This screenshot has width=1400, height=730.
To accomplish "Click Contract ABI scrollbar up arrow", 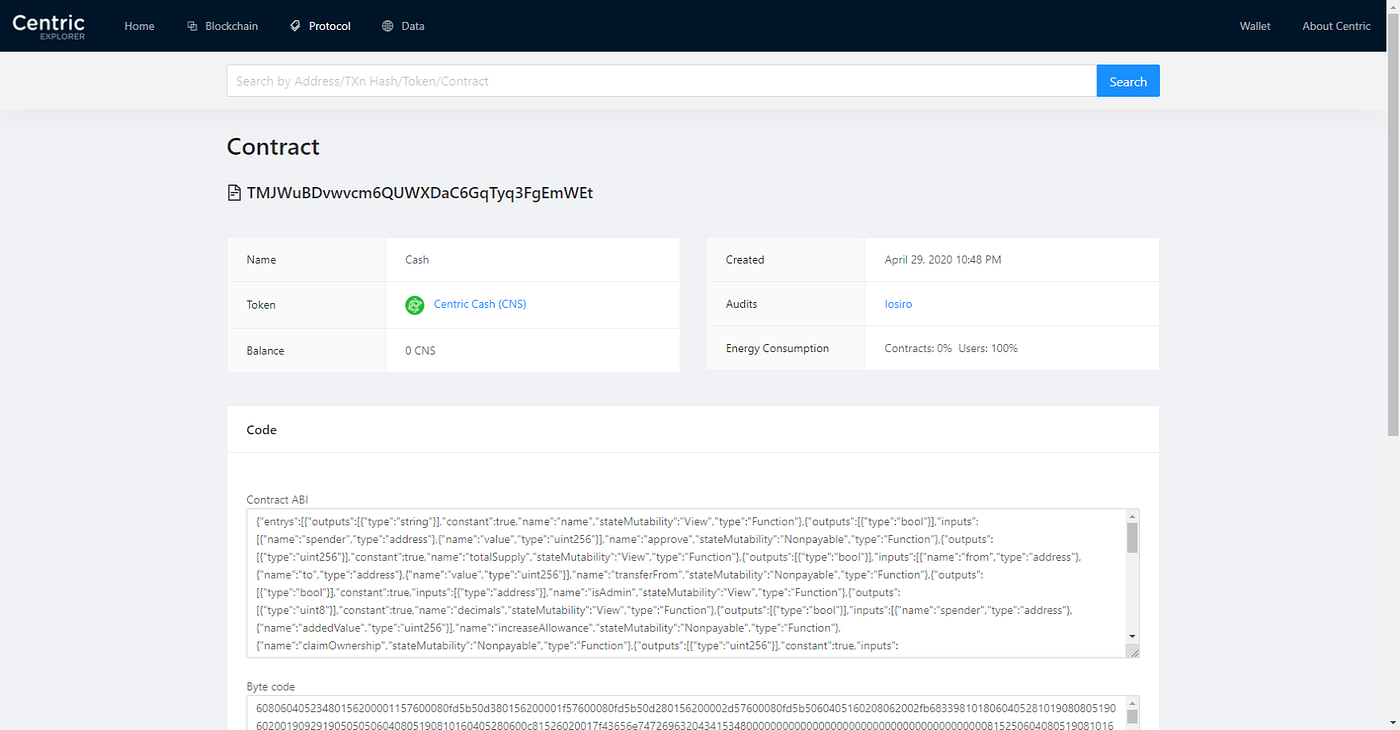I will pos(1132,516).
